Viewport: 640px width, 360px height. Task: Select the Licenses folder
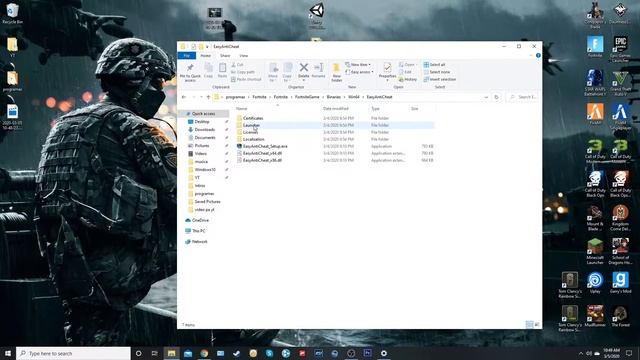[x=250, y=132]
